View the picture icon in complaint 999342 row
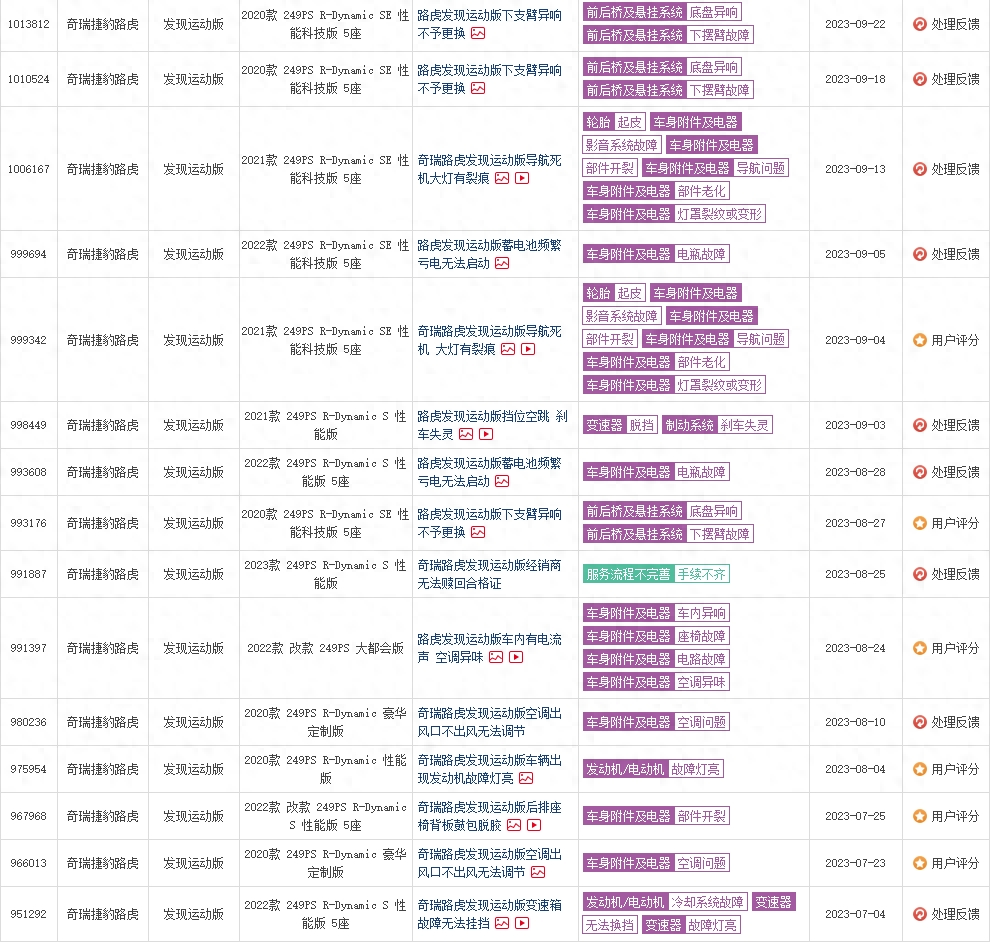This screenshot has height=942, width=990. (x=508, y=349)
